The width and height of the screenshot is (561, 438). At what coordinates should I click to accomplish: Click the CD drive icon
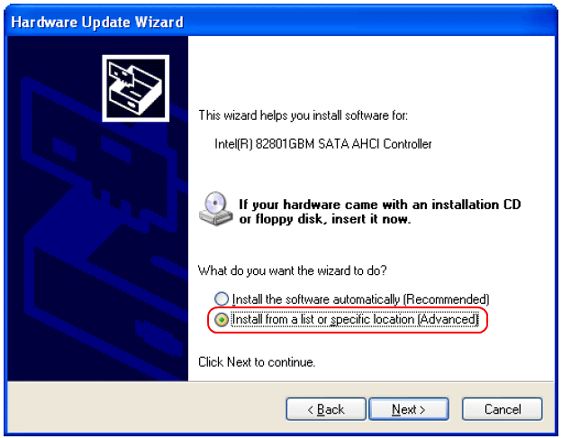[x=216, y=209]
